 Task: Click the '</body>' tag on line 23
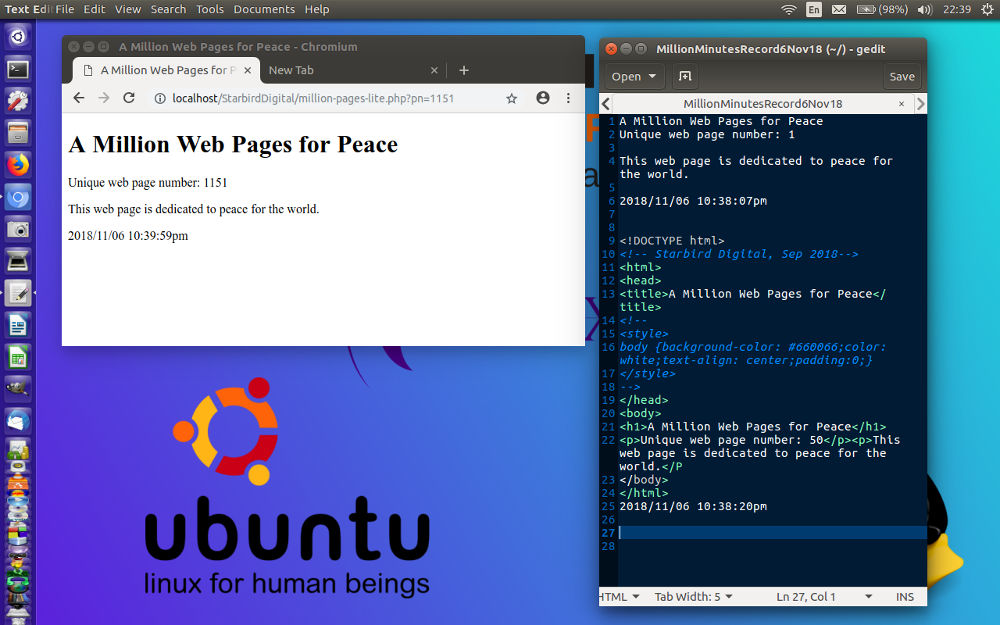[643, 480]
